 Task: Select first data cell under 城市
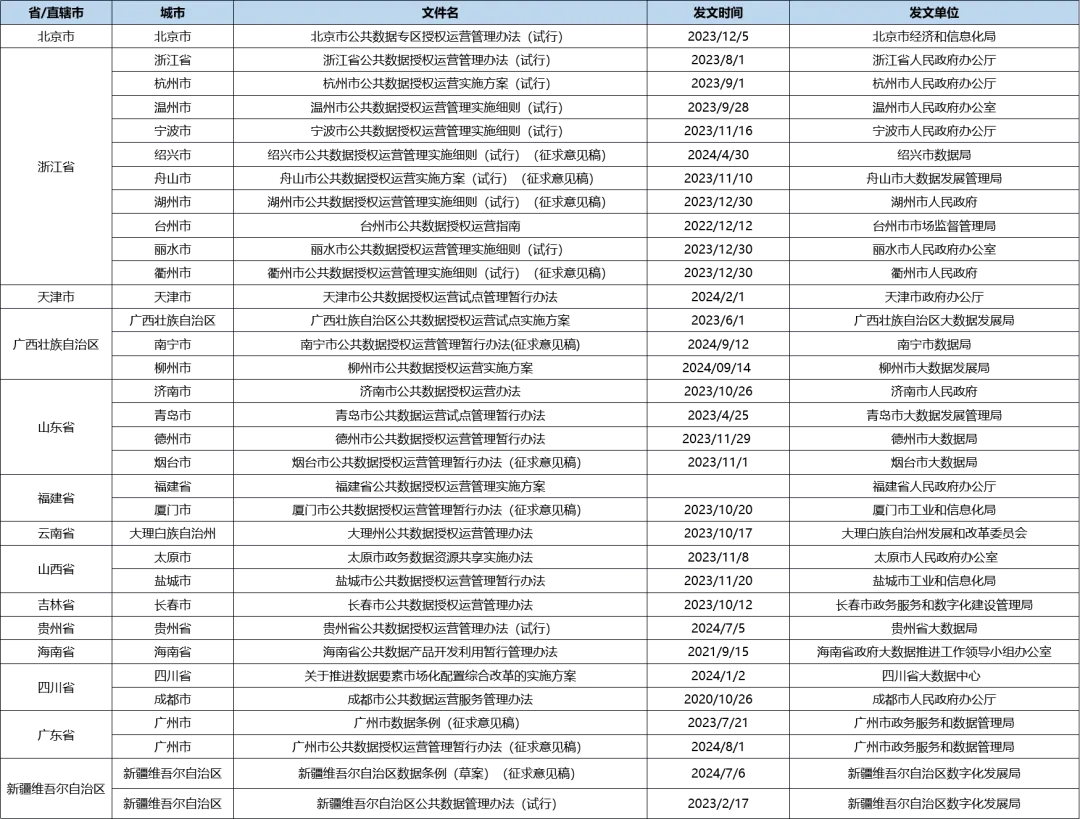tap(172, 32)
